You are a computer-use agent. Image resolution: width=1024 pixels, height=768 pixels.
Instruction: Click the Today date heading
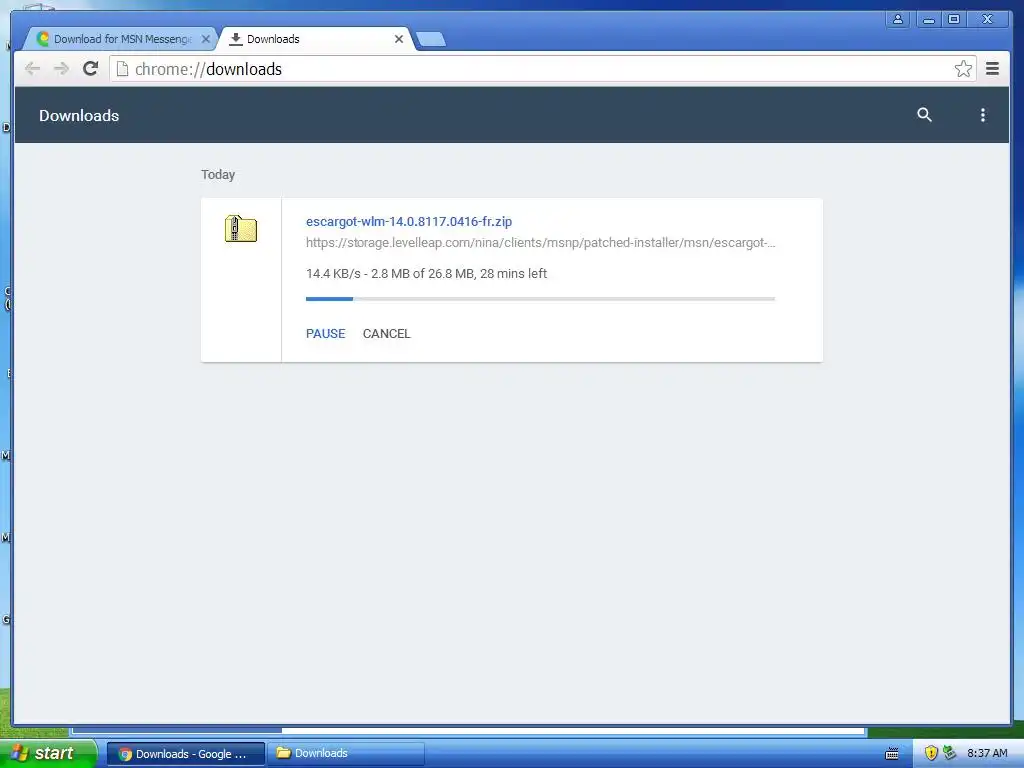click(217, 175)
